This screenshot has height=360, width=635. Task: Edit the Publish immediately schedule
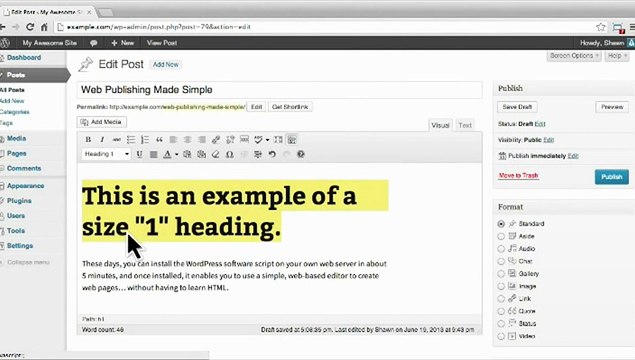573,156
